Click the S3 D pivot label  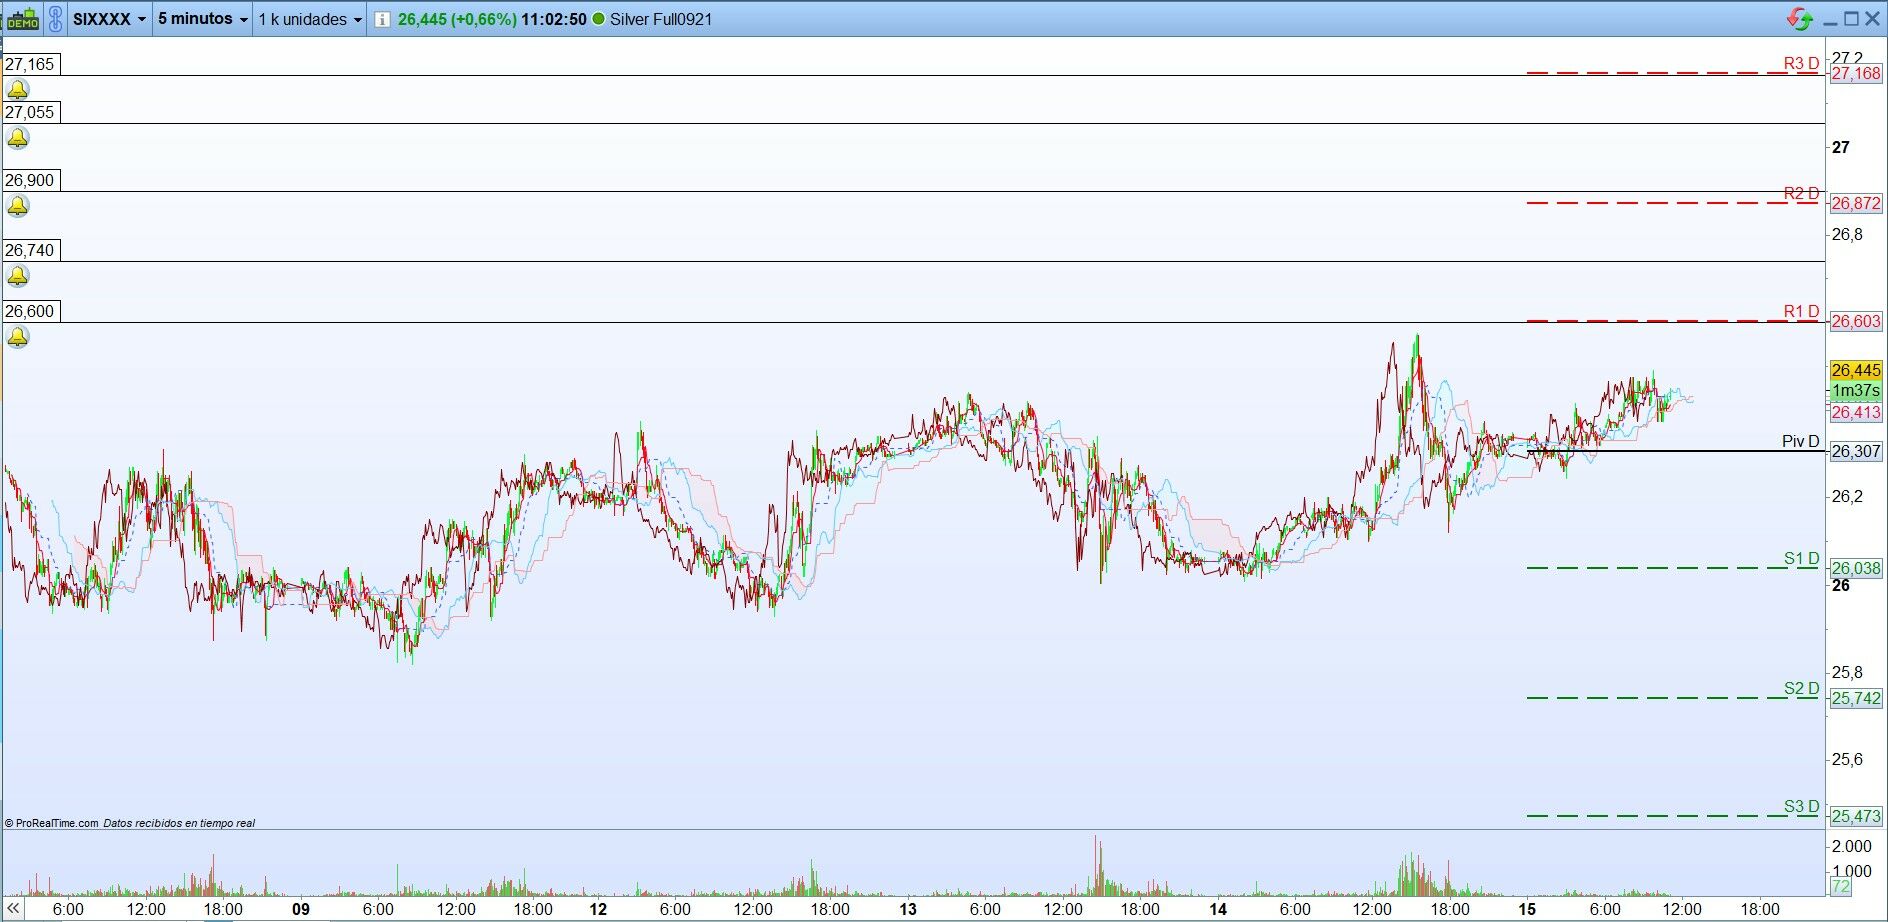click(x=1801, y=806)
